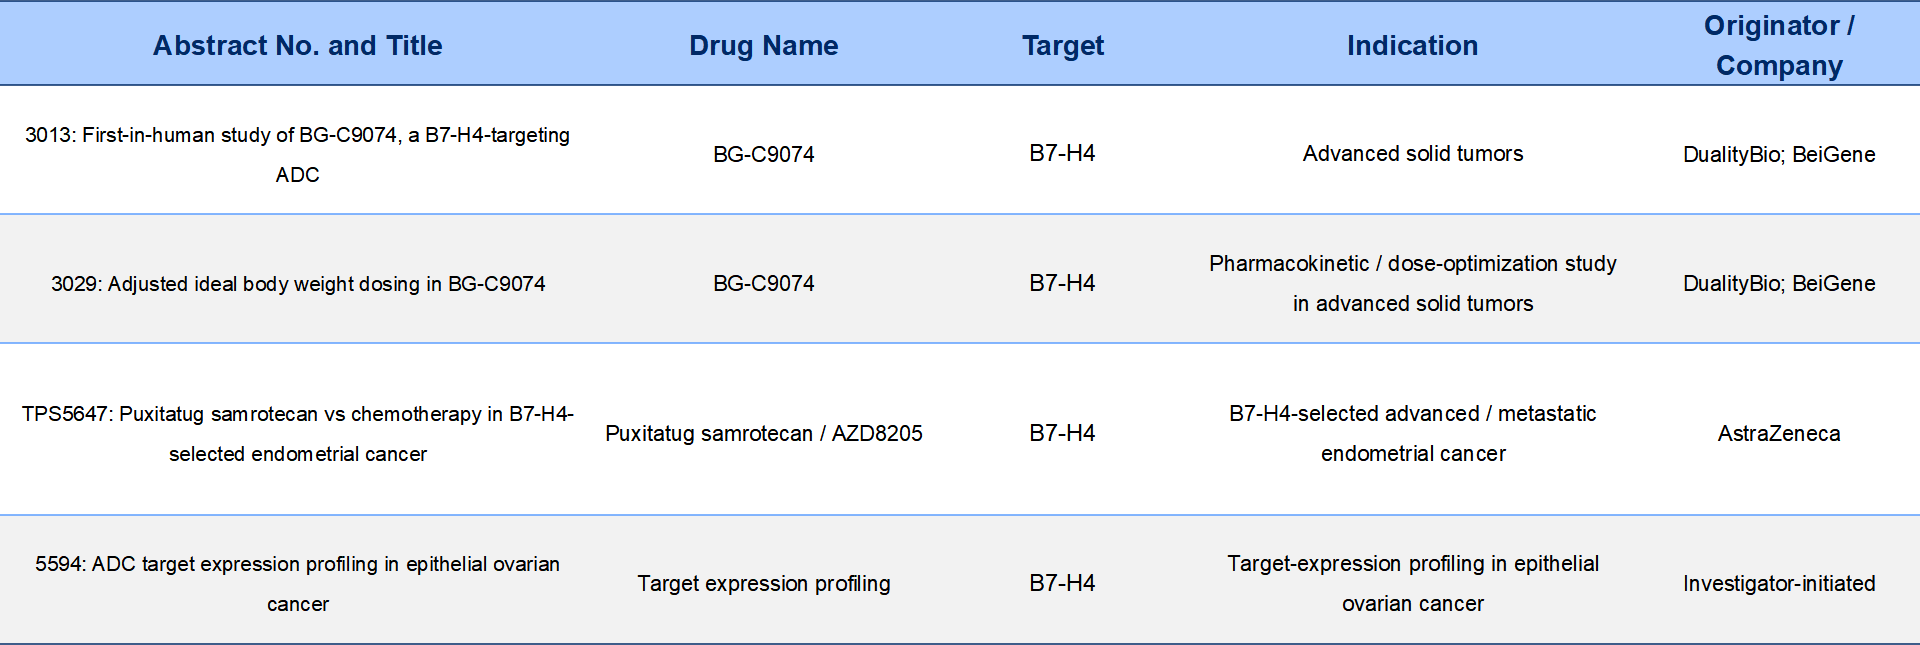Click the B7-H4-selected endometrial cancer indication

pyautogui.click(x=1412, y=433)
